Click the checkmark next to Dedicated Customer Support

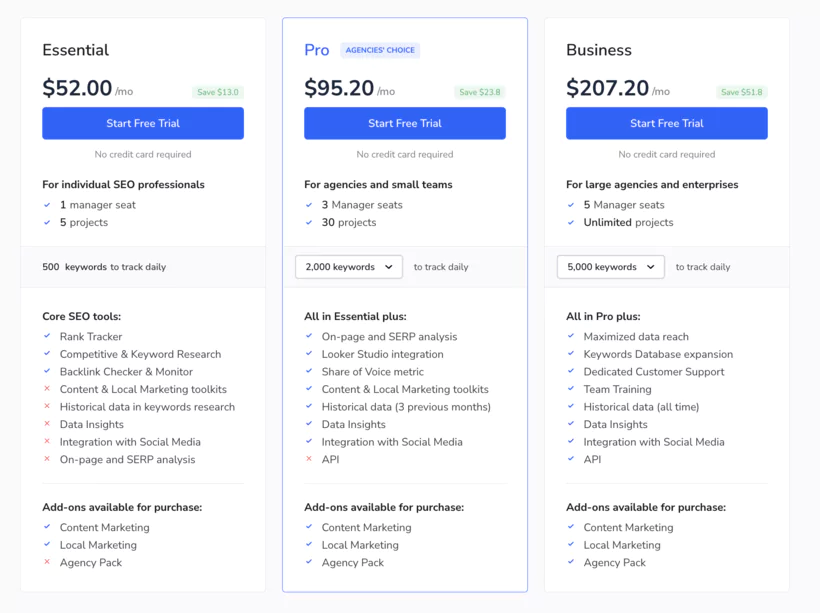(x=573, y=371)
